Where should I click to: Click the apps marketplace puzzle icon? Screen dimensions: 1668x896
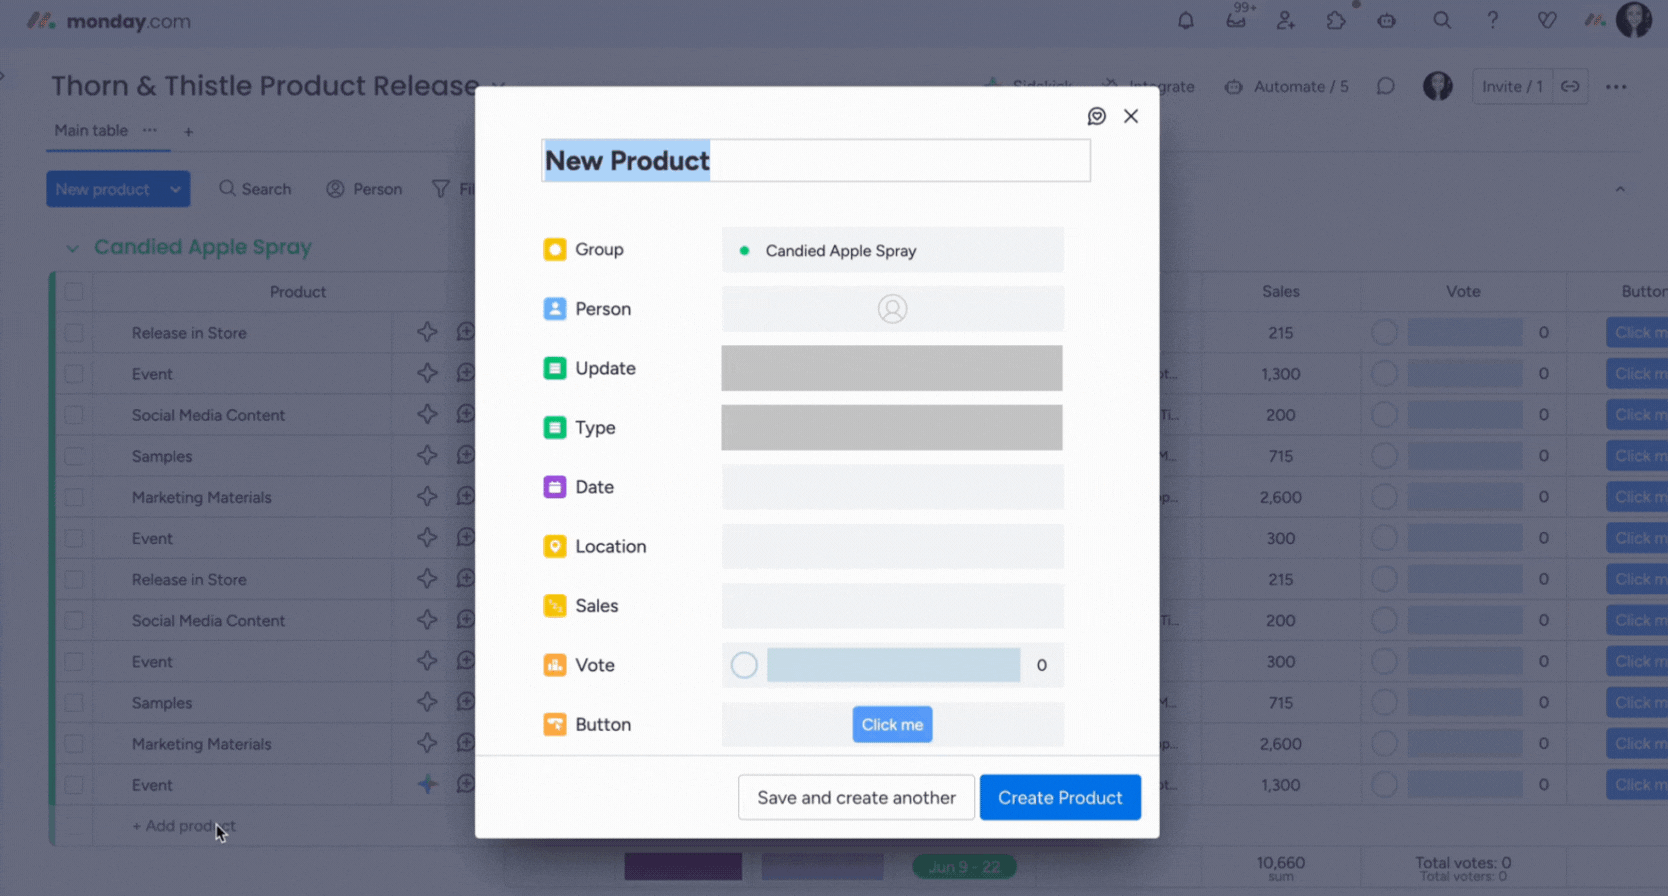(x=1336, y=21)
